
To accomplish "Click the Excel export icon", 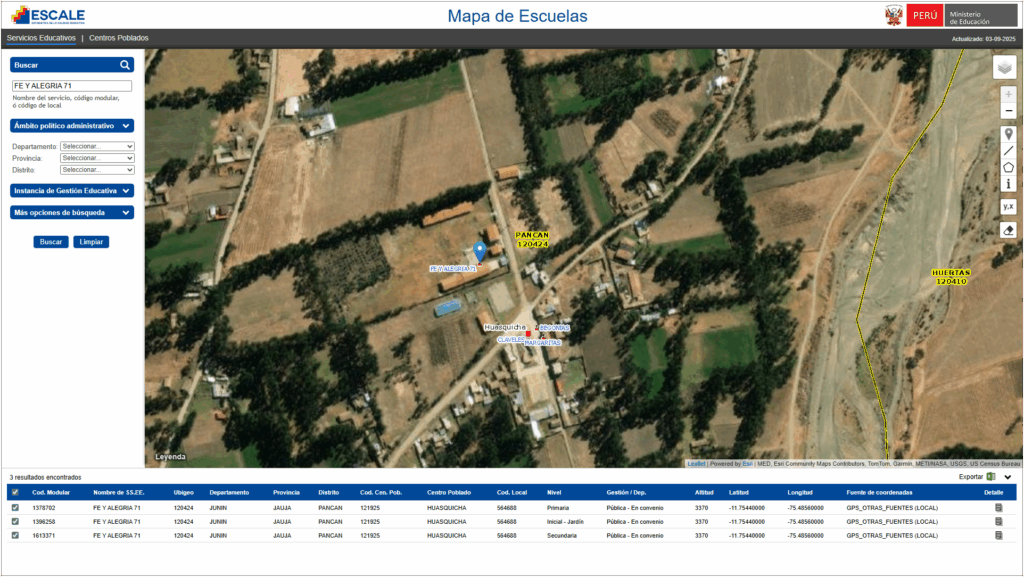I will 991,477.
